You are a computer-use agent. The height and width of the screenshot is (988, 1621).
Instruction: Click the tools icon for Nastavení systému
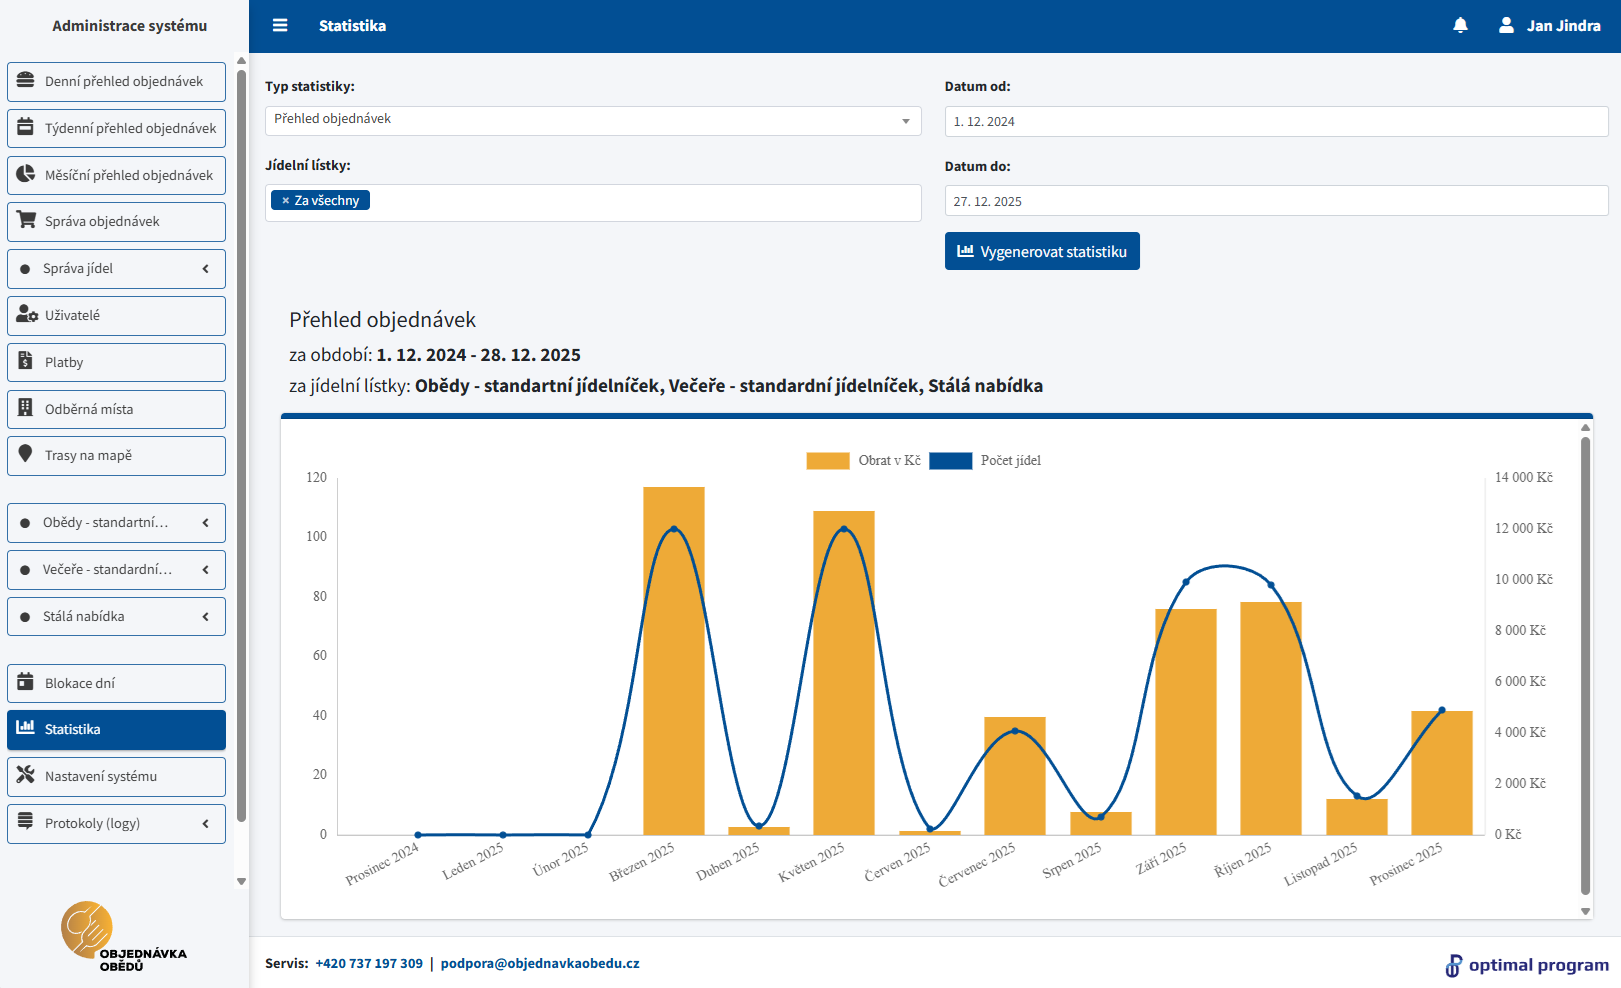[26, 775]
